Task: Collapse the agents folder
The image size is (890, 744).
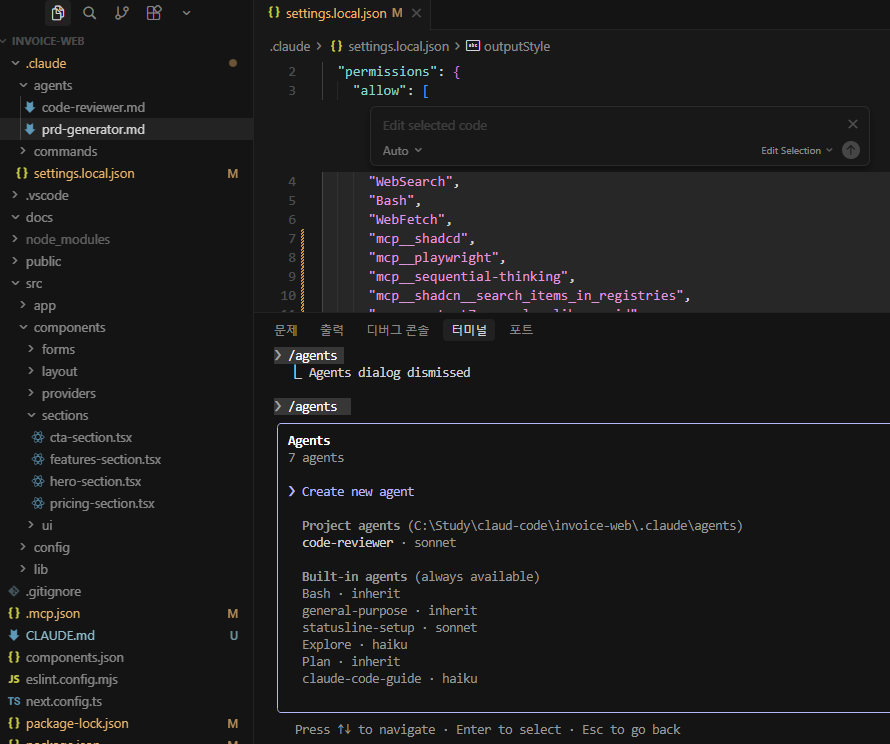Action: (x=52, y=85)
